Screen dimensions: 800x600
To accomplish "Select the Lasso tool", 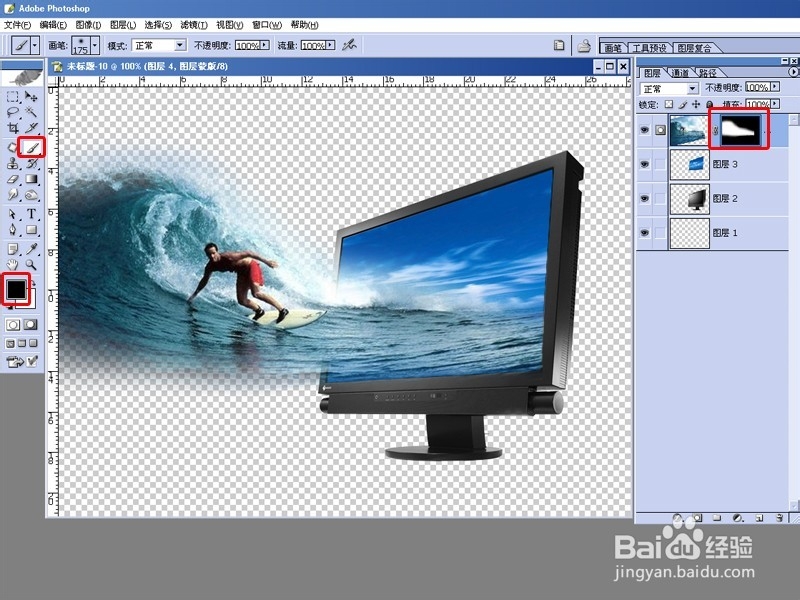I will (x=11, y=110).
